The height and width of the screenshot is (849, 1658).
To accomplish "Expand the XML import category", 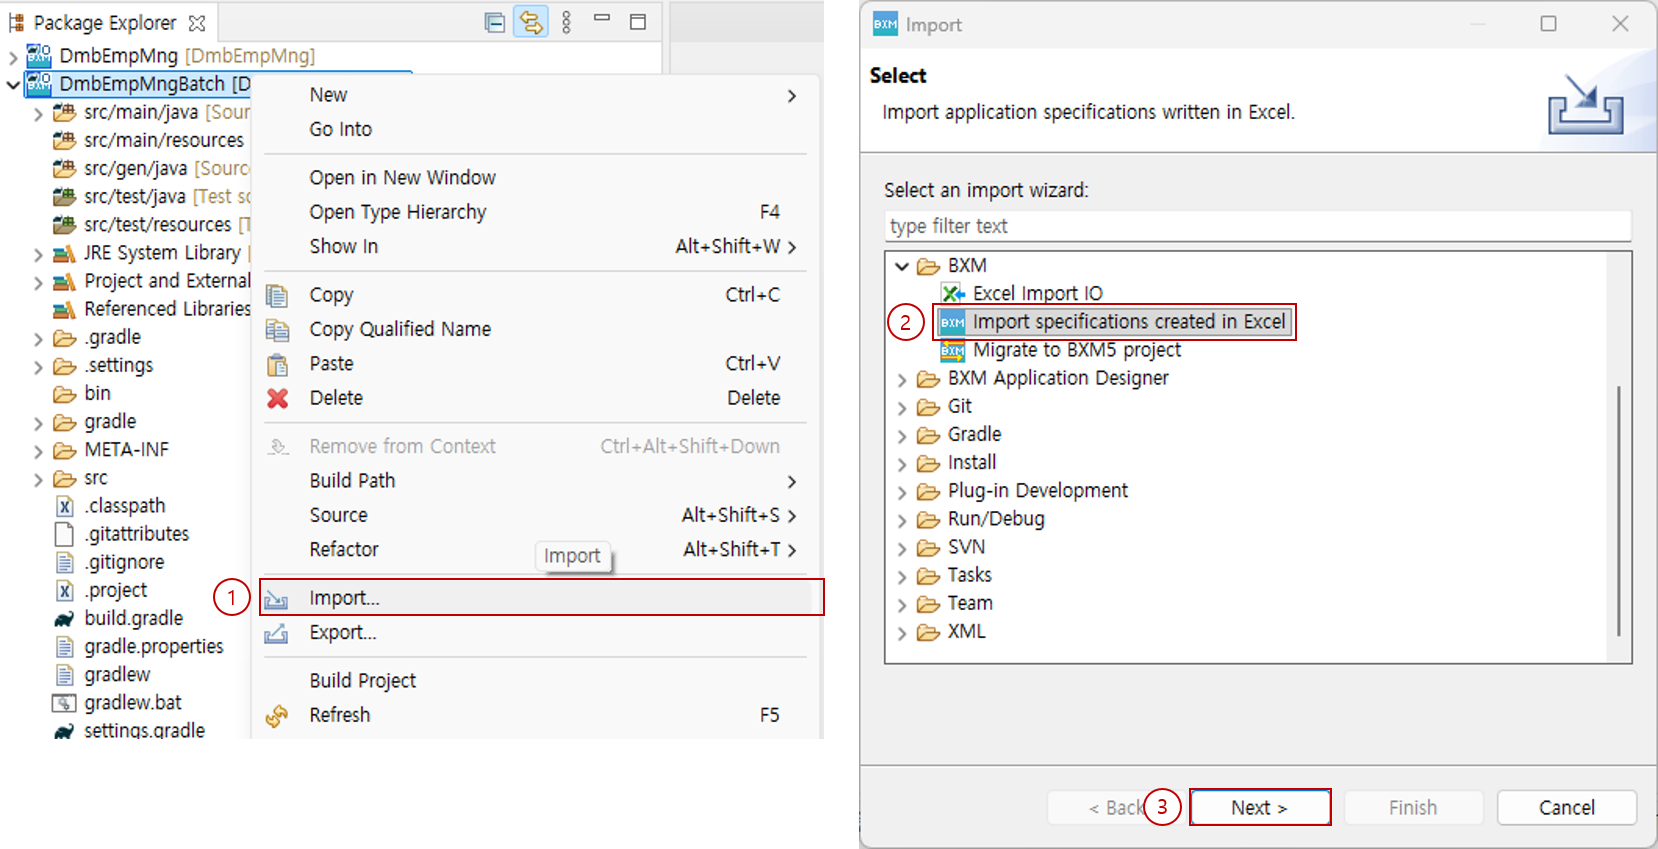I will [x=902, y=633].
